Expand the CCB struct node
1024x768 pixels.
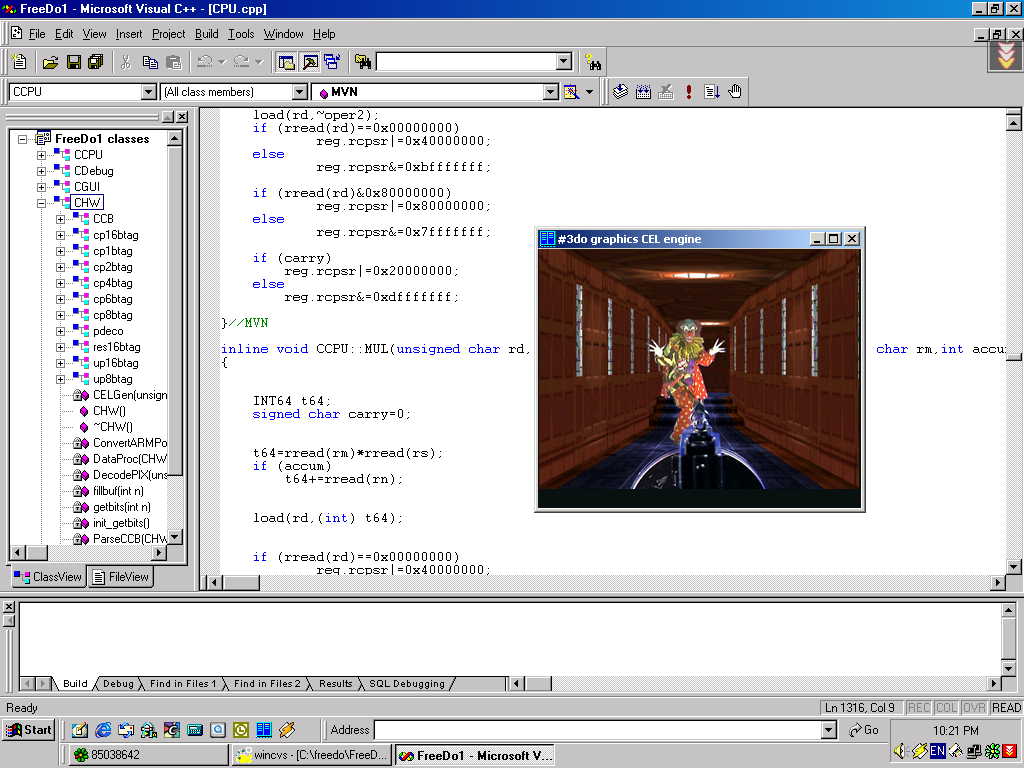pos(60,219)
